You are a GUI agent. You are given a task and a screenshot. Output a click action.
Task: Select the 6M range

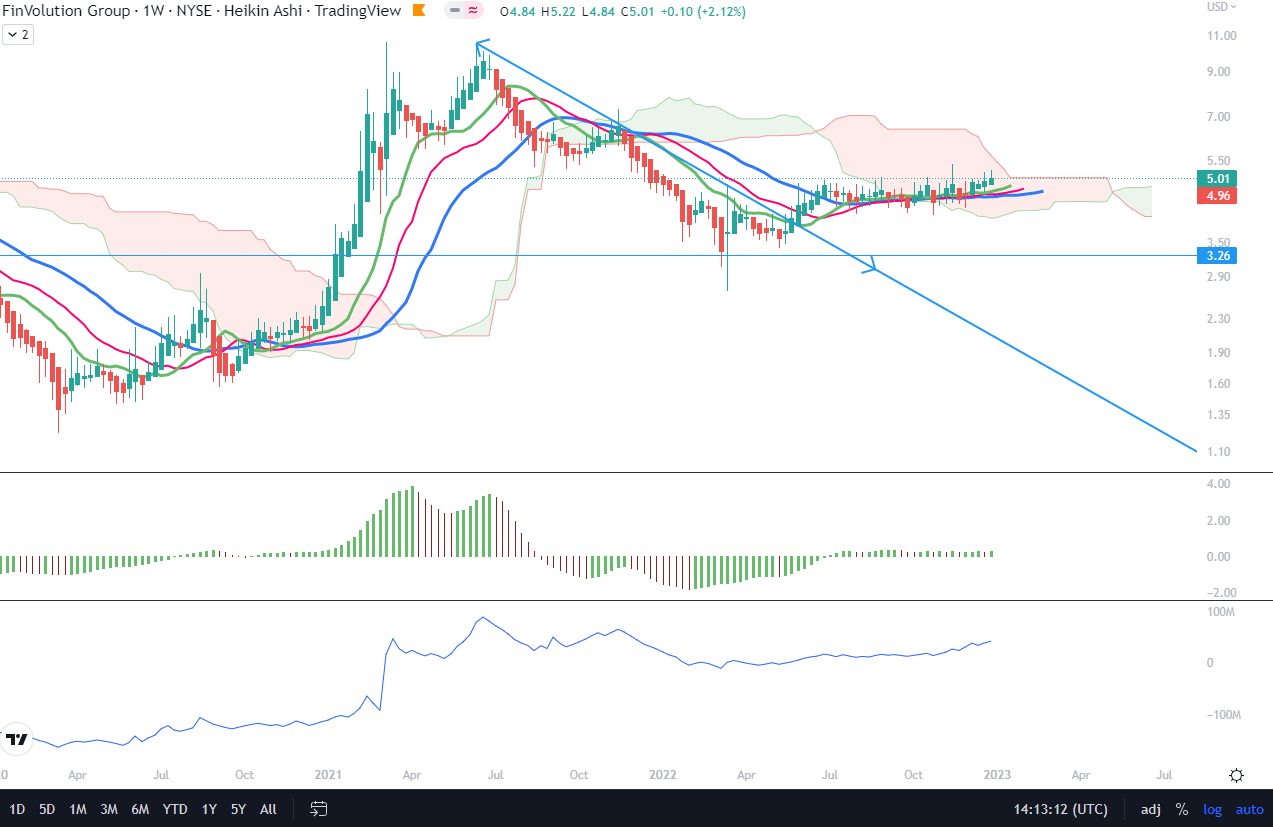pos(140,809)
